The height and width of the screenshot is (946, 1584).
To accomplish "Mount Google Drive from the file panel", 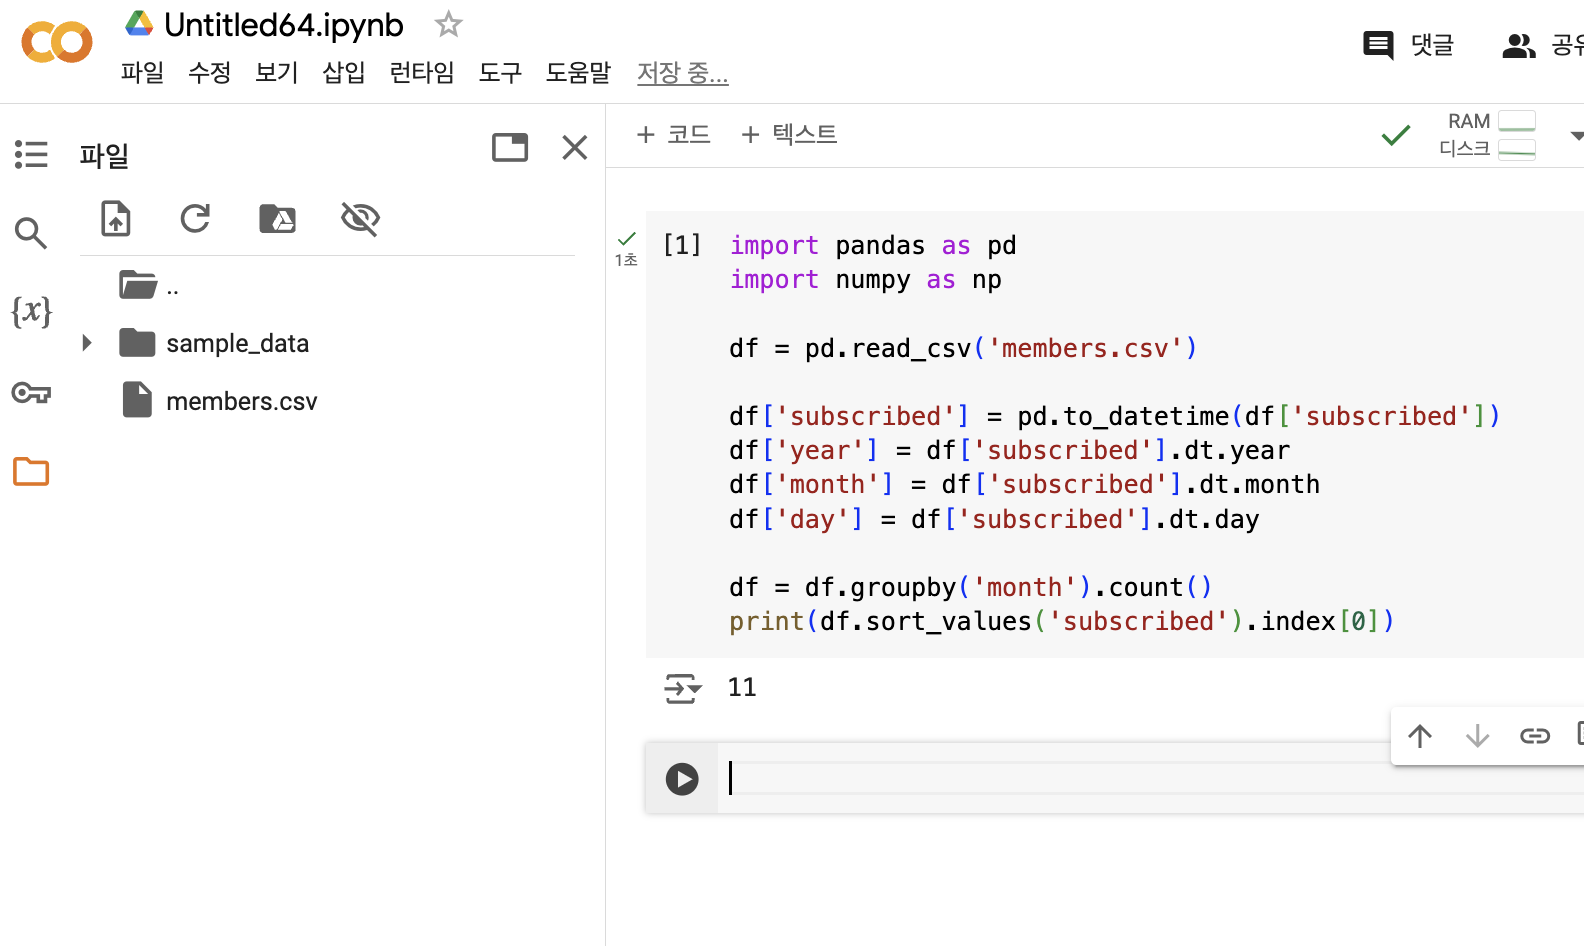I will tap(277, 218).
